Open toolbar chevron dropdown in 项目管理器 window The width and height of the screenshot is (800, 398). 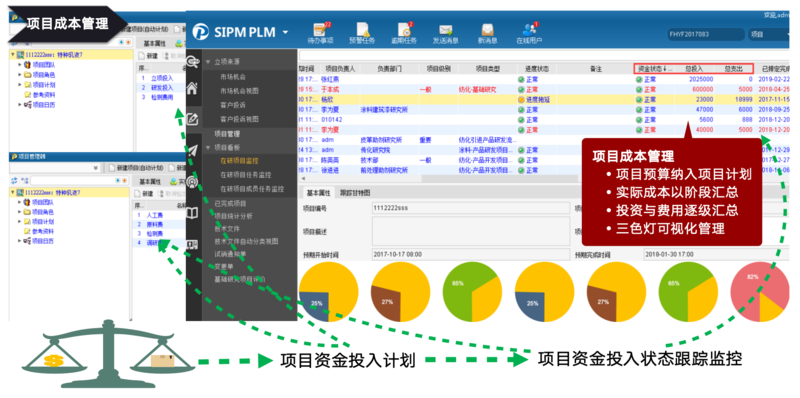[96, 168]
